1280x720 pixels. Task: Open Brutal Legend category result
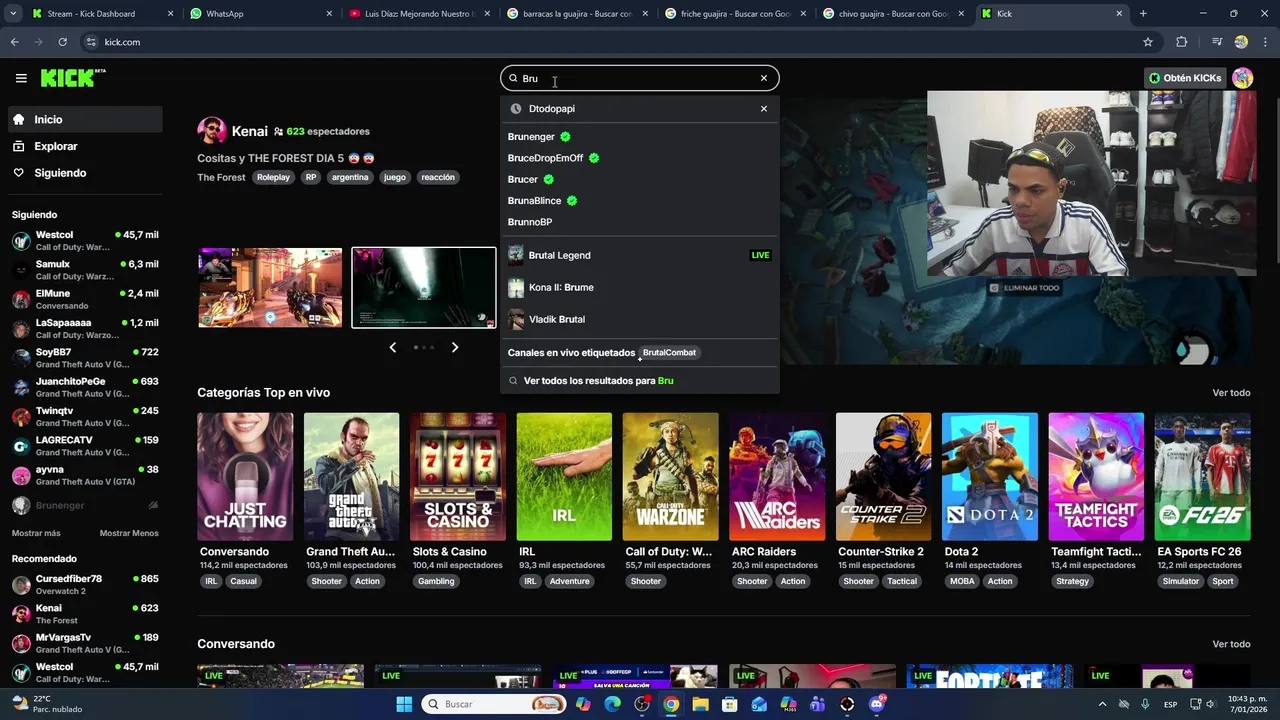point(640,255)
